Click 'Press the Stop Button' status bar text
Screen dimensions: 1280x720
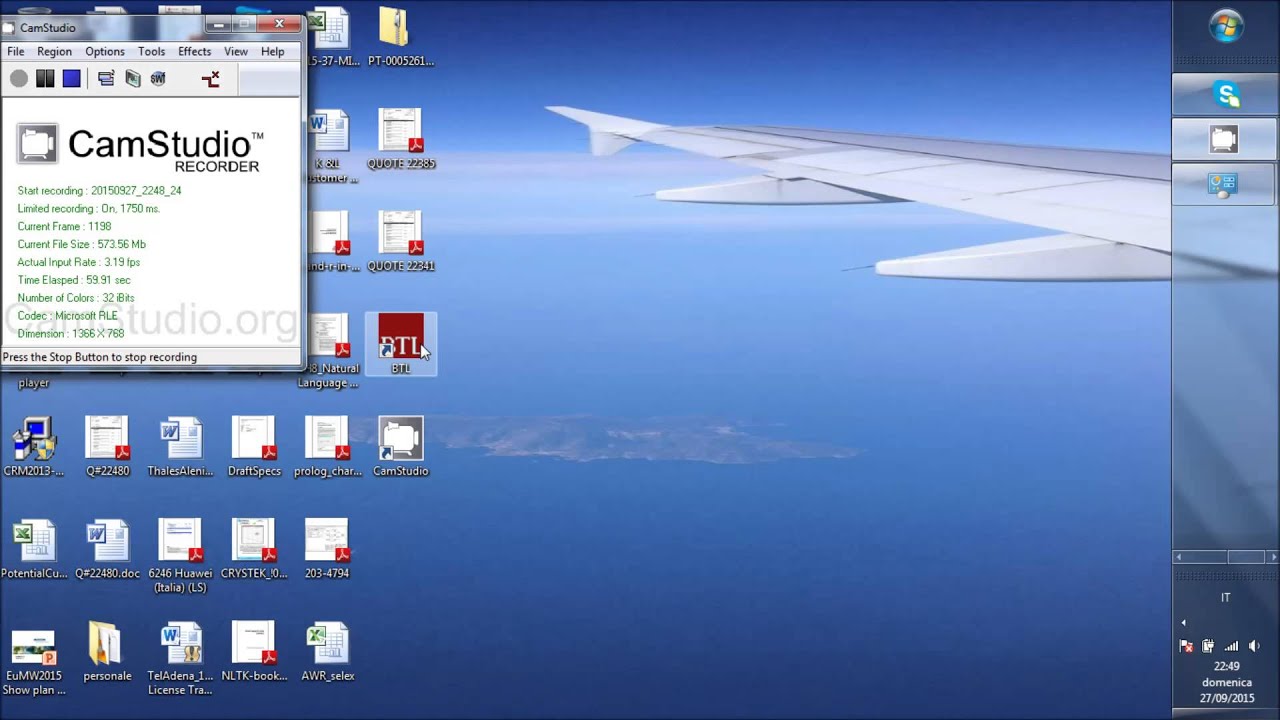(100, 357)
